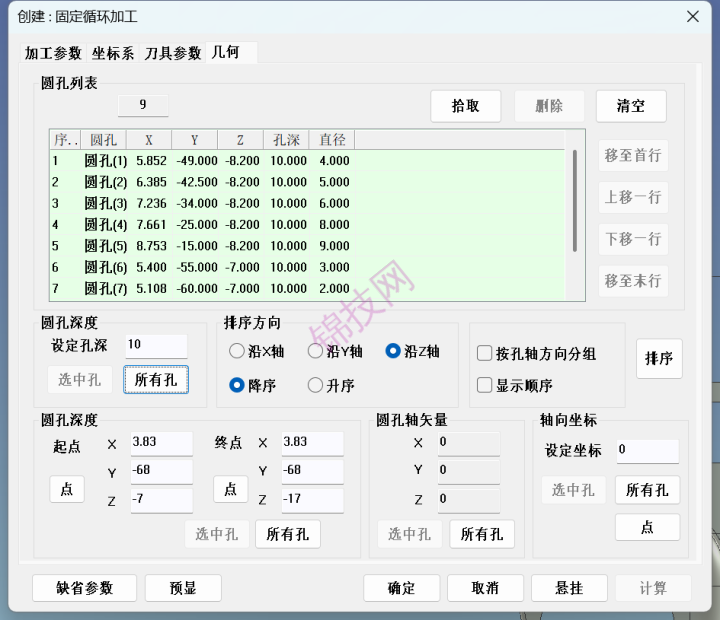Click 所有孔 in 圆孔轴矢量 group
This screenshot has width=720, height=620.
(x=482, y=534)
